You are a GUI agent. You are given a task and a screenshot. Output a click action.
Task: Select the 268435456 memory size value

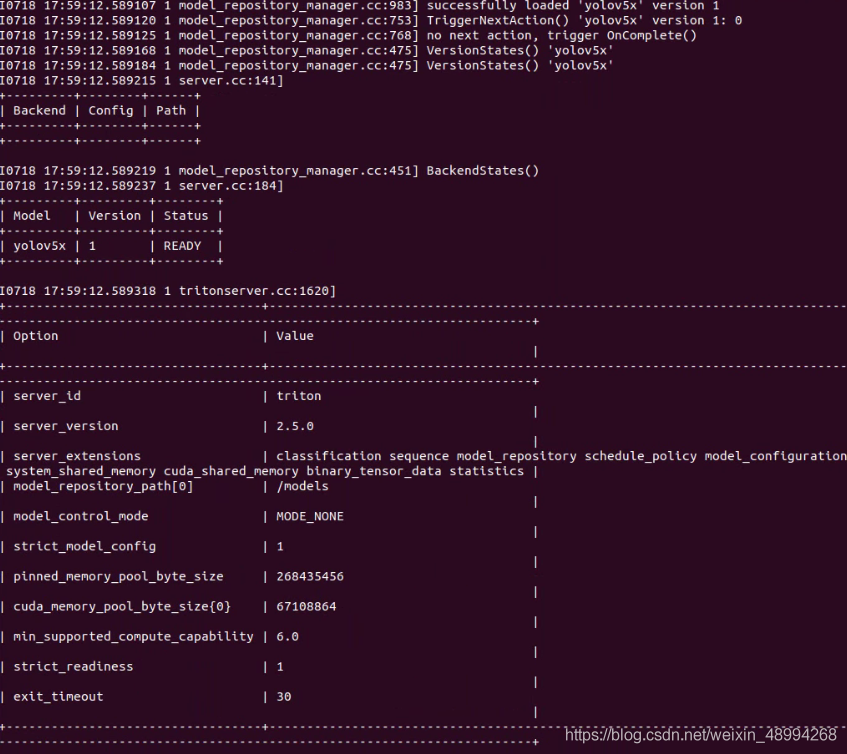(310, 576)
